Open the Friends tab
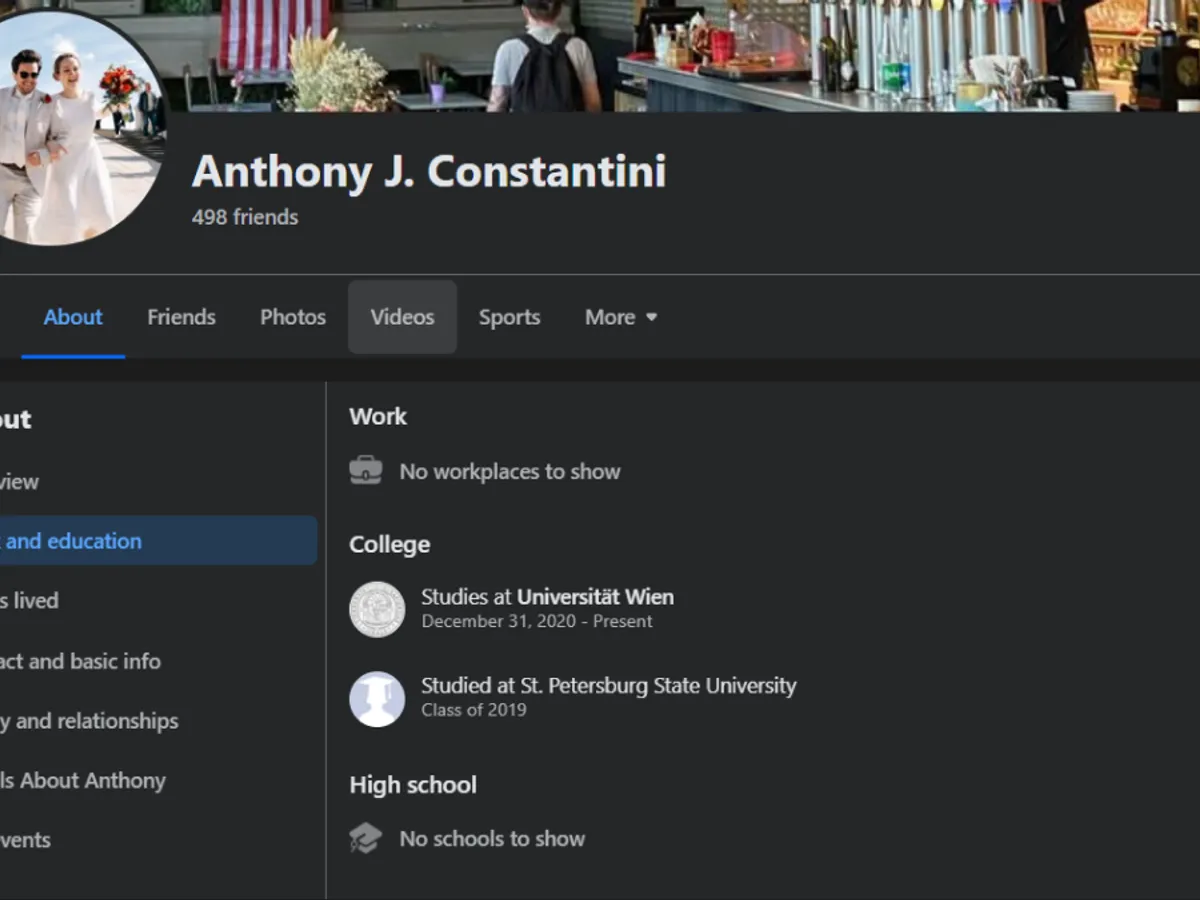1200x900 pixels. 181,317
